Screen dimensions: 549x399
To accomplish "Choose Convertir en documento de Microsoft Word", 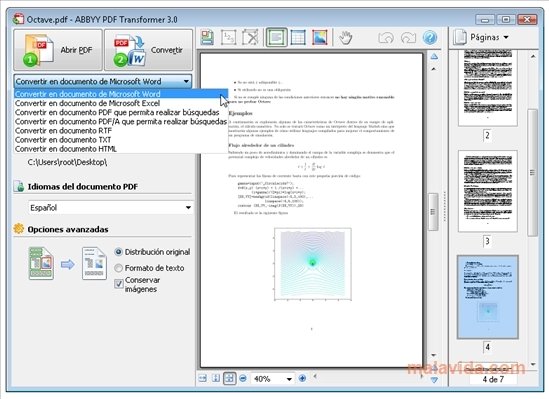I will 121,94.
